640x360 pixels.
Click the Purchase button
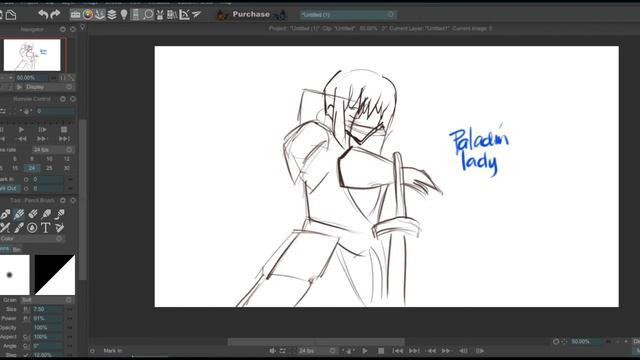click(x=251, y=14)
